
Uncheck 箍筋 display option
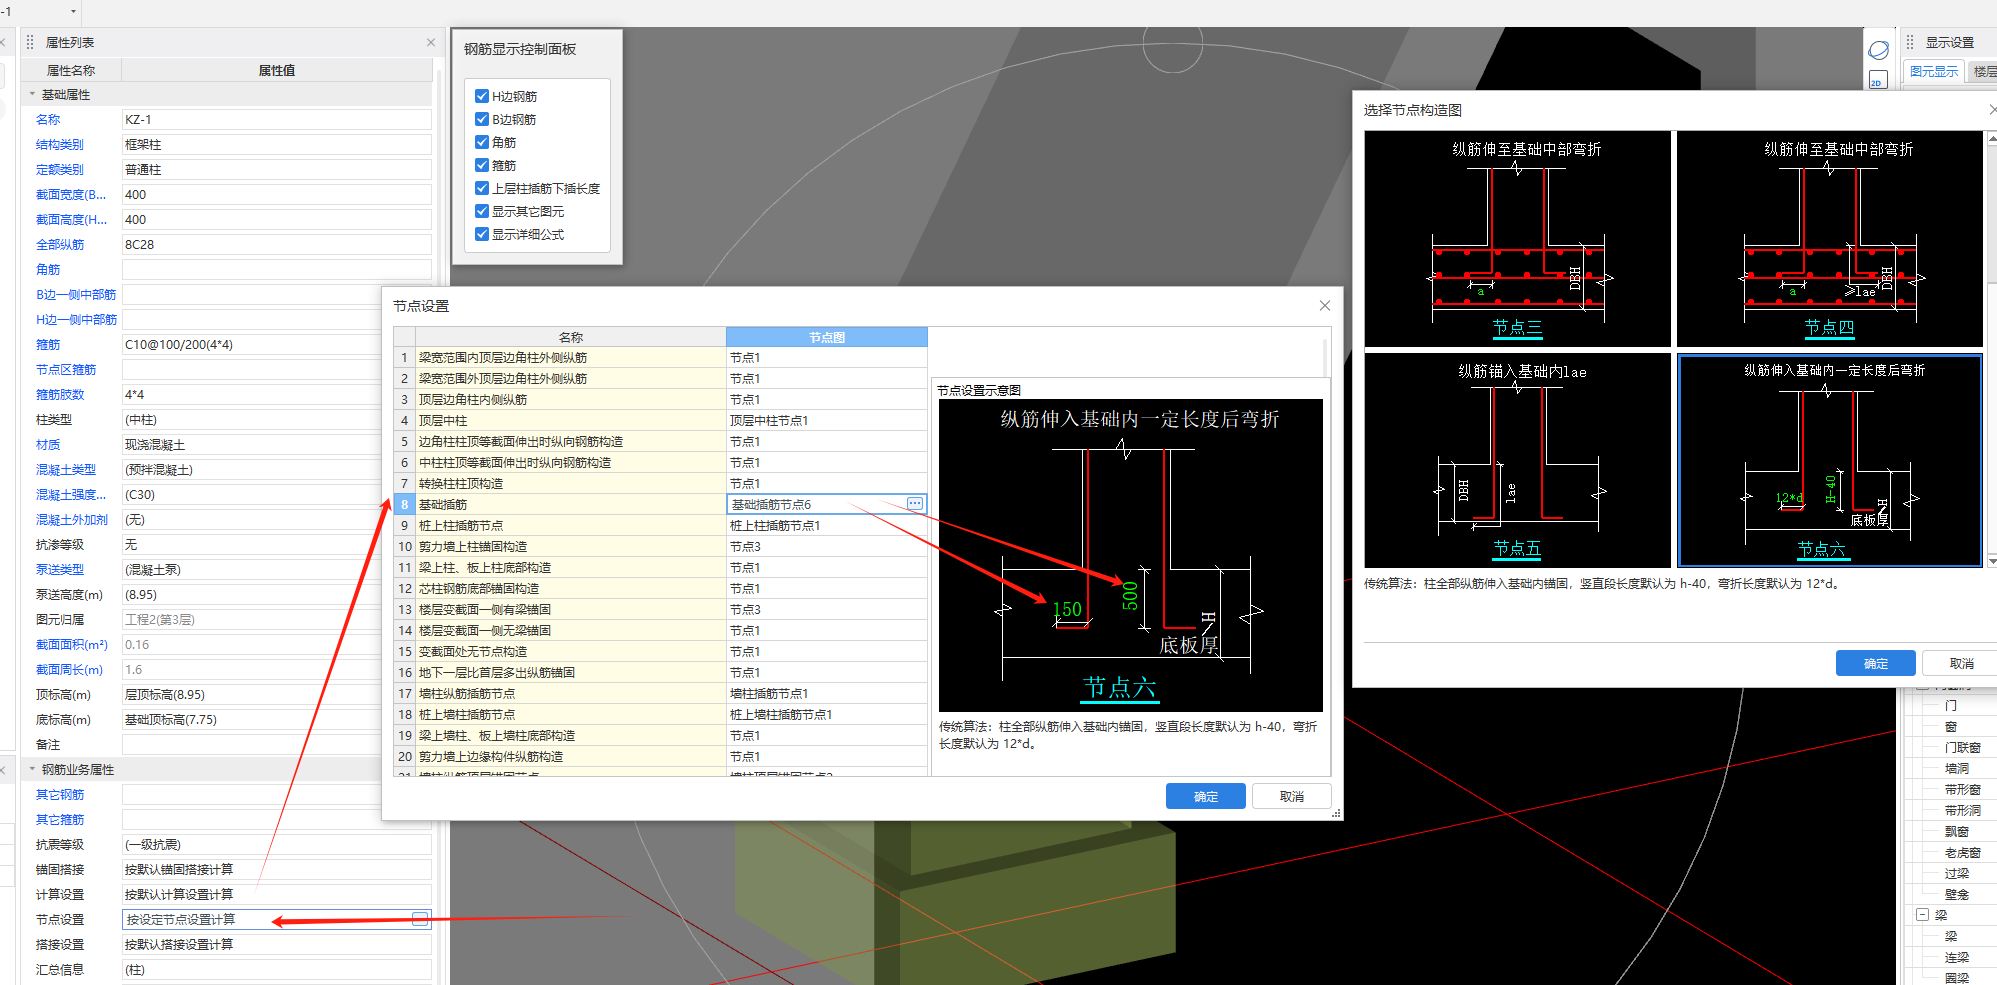point(482,165)
